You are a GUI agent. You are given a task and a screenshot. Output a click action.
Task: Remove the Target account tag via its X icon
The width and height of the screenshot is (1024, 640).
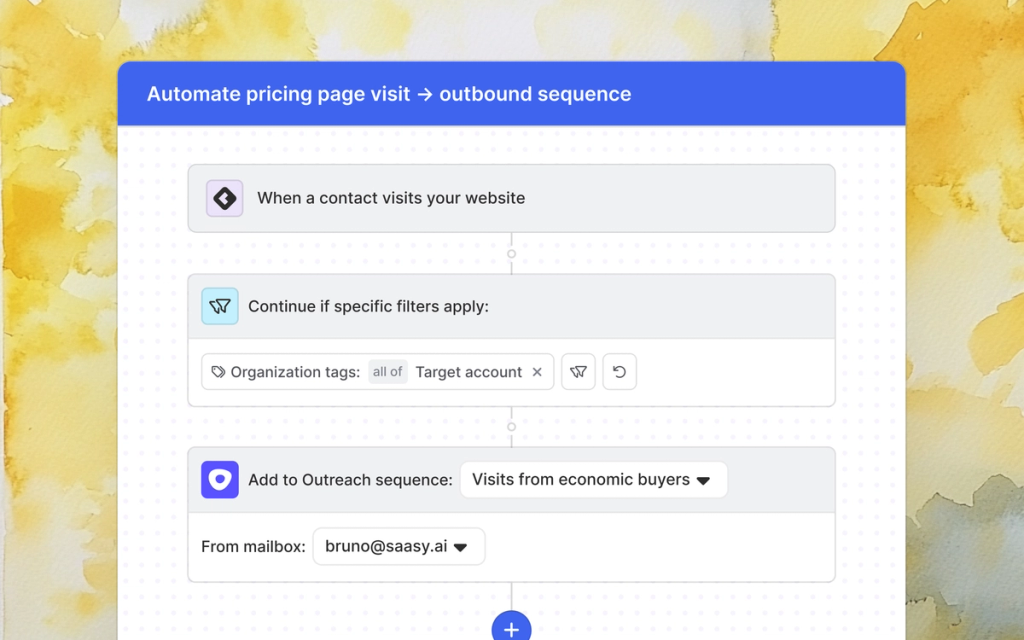pyautogui.click(x=537, y=371)
